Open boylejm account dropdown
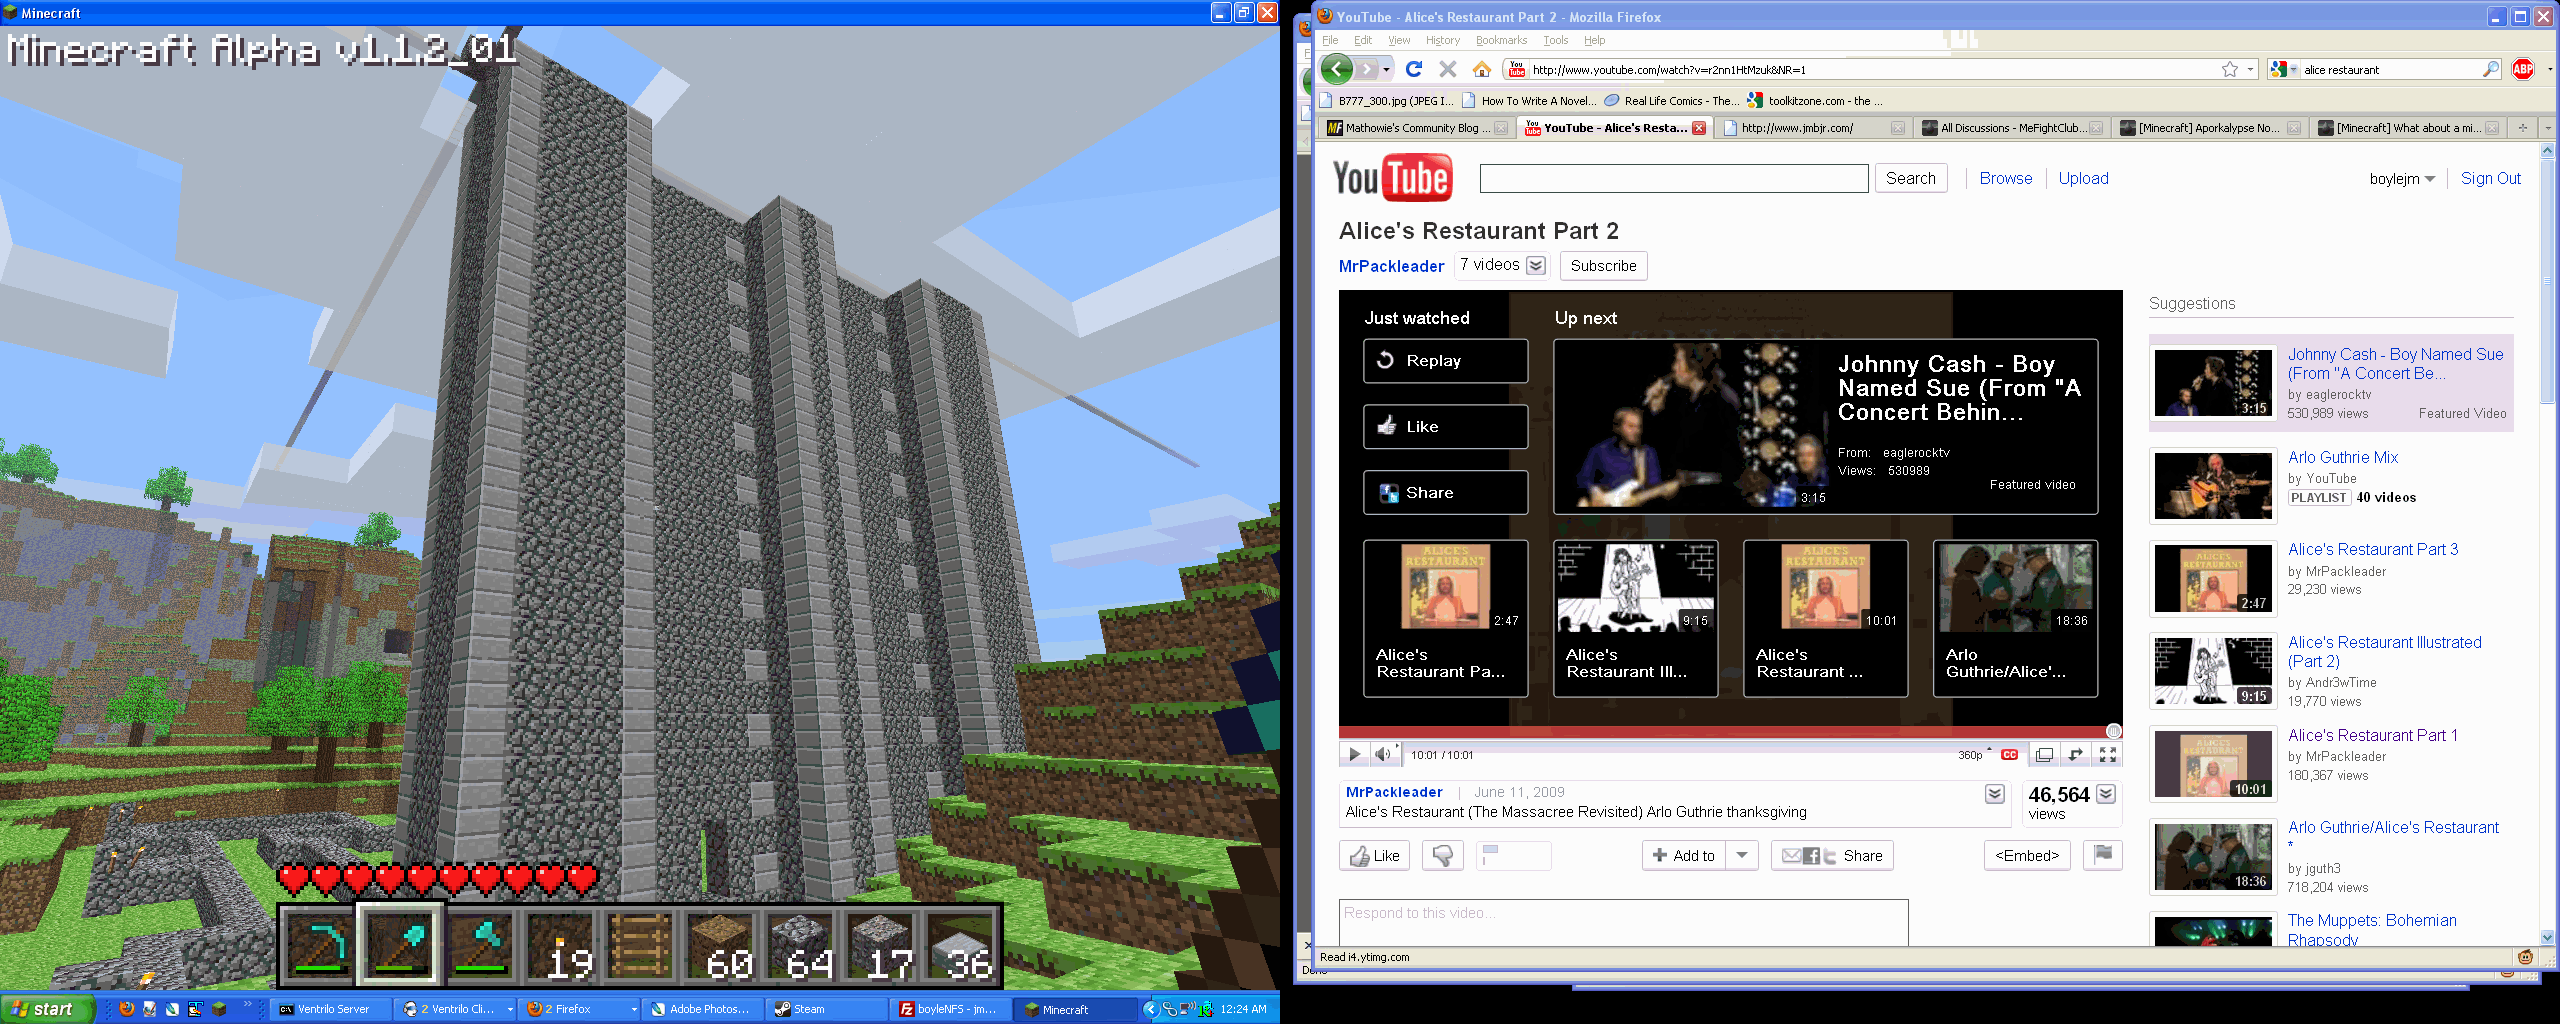This screenshot has height=1024, width=2560. 2402,179
